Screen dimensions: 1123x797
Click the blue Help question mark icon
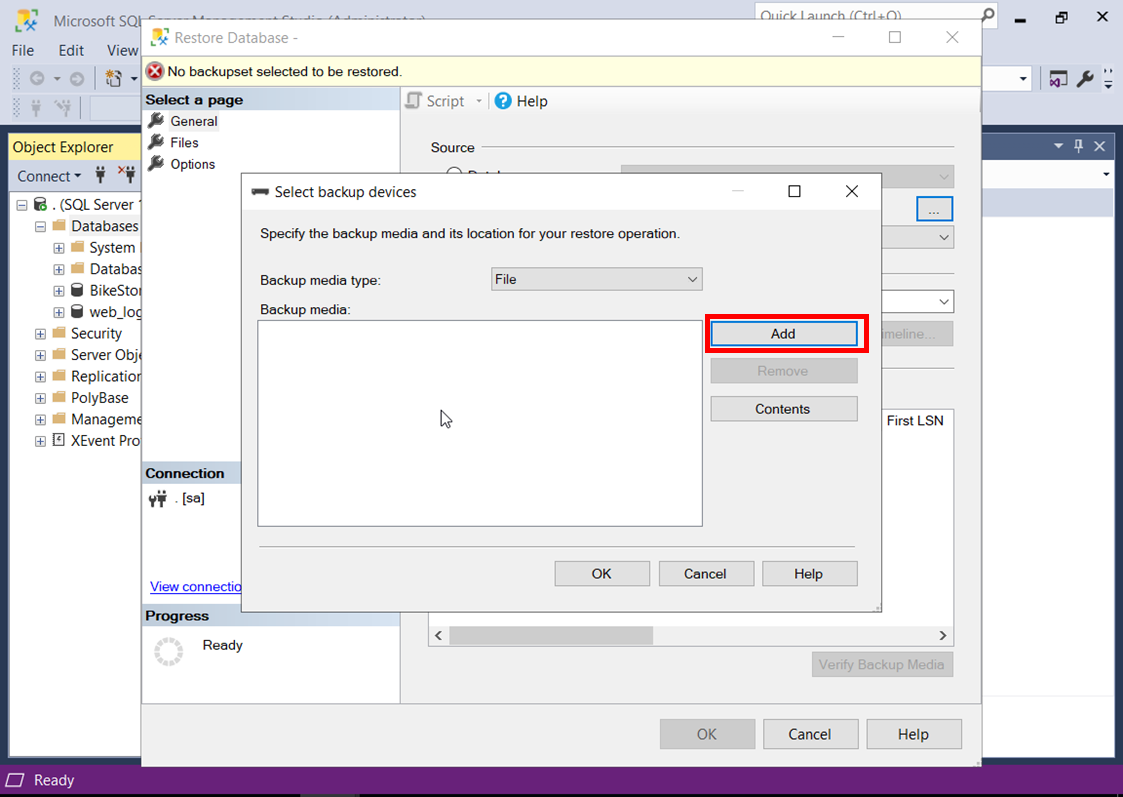point(503,101)
